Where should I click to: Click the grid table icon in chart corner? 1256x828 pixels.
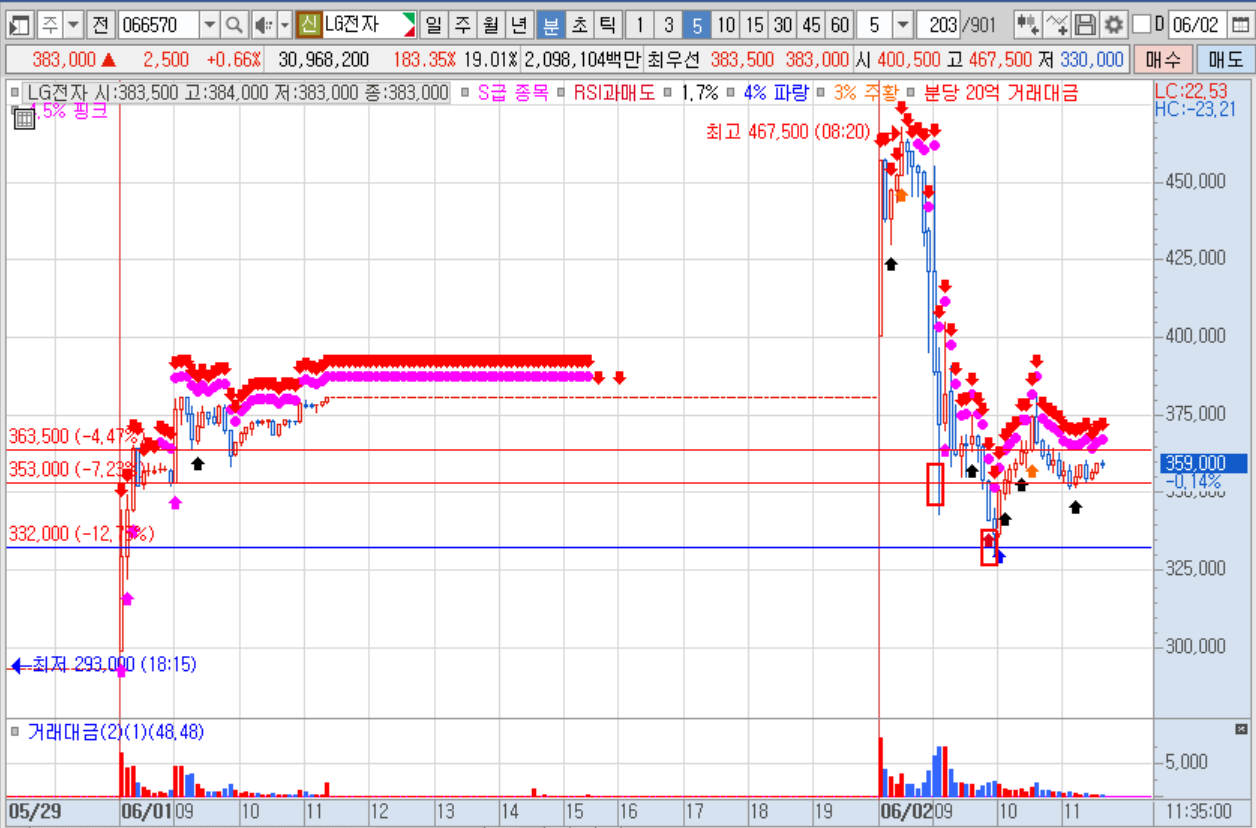tap(23, 119)
